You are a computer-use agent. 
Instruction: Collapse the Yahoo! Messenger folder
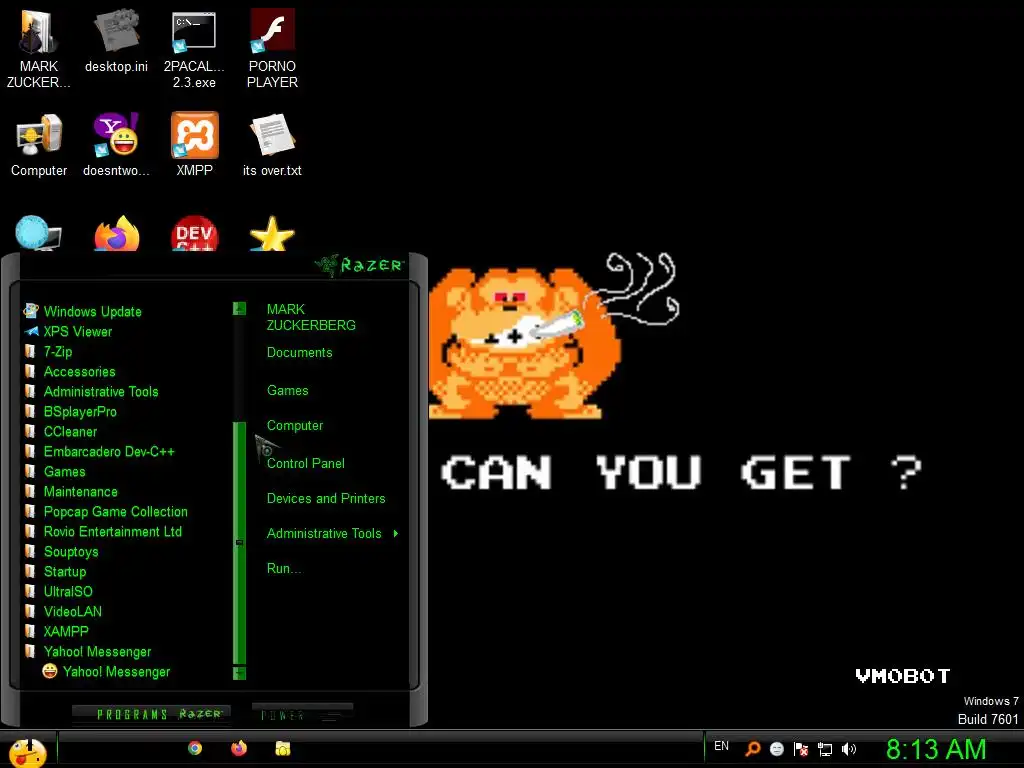(88, 652)
